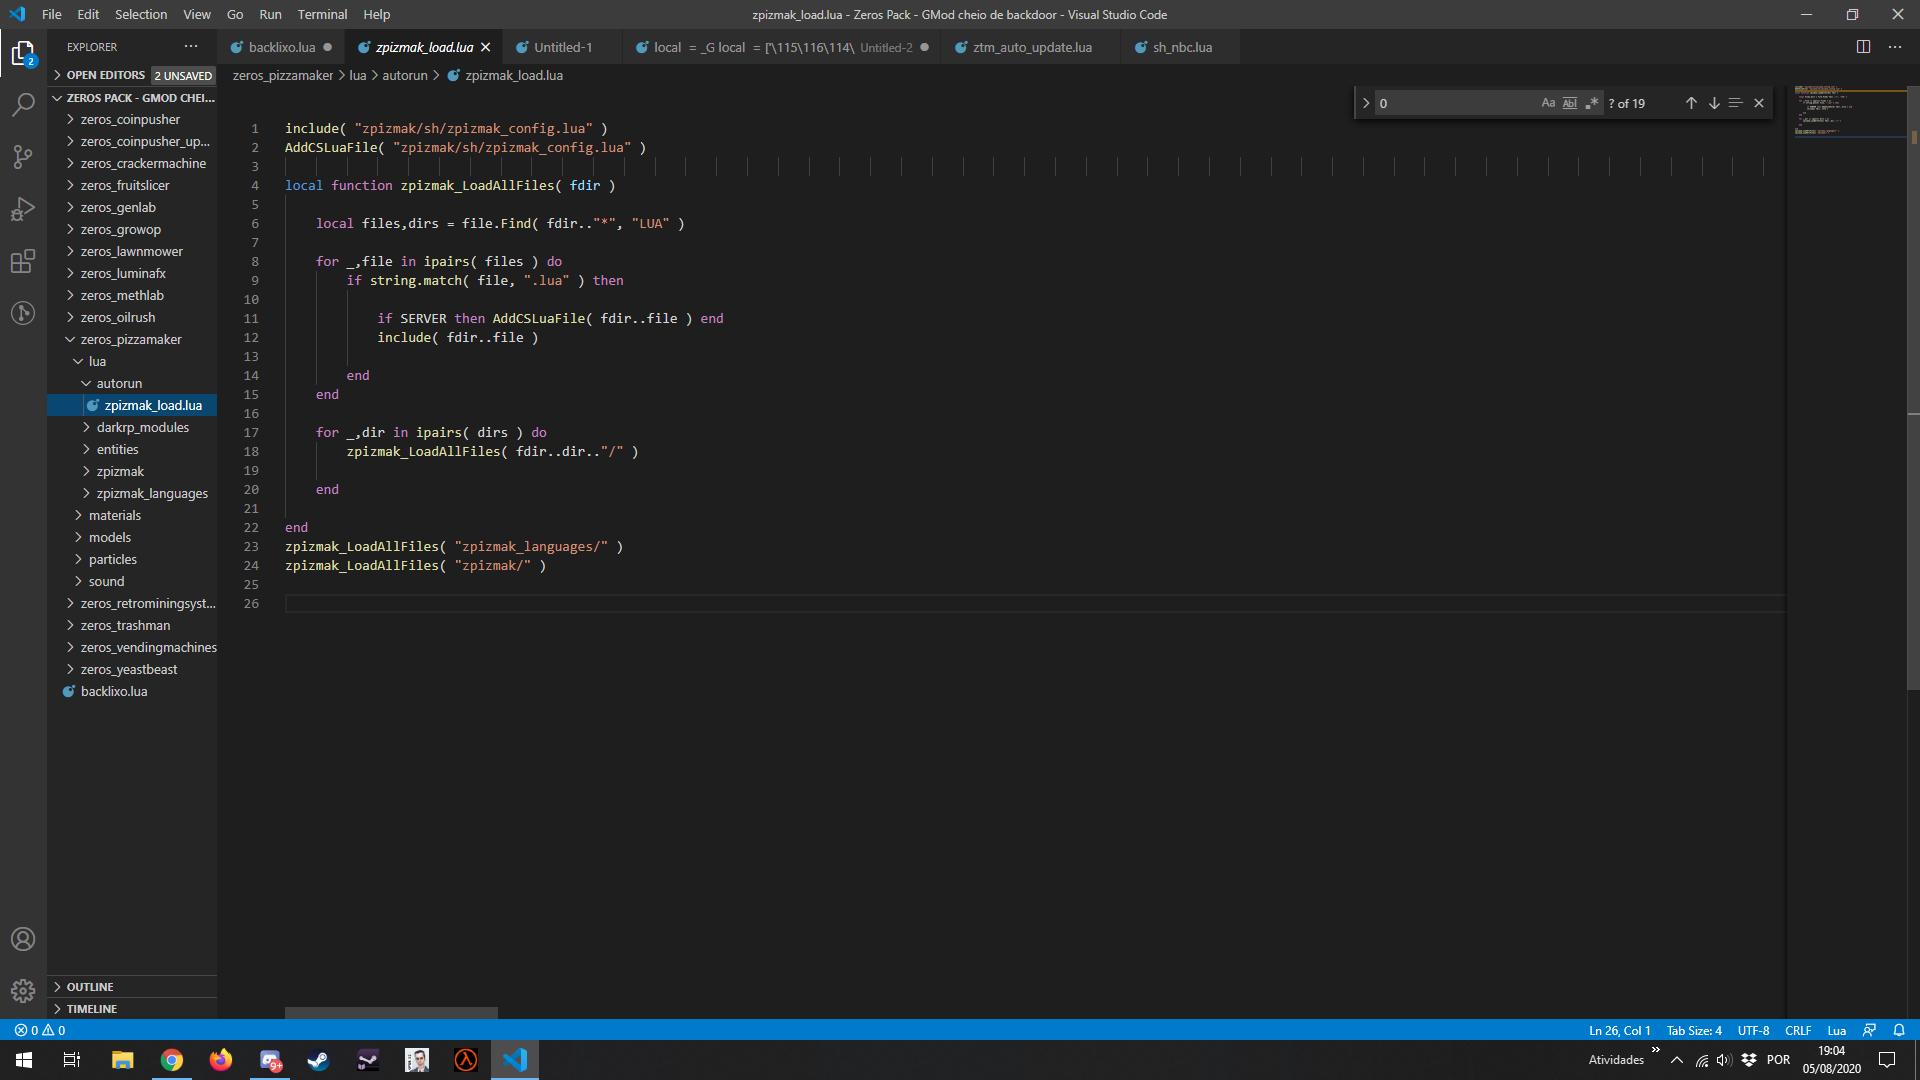Click the Split Editor Right icon
This screenshot has width=1920, height=1080.
pos(1863,47)
